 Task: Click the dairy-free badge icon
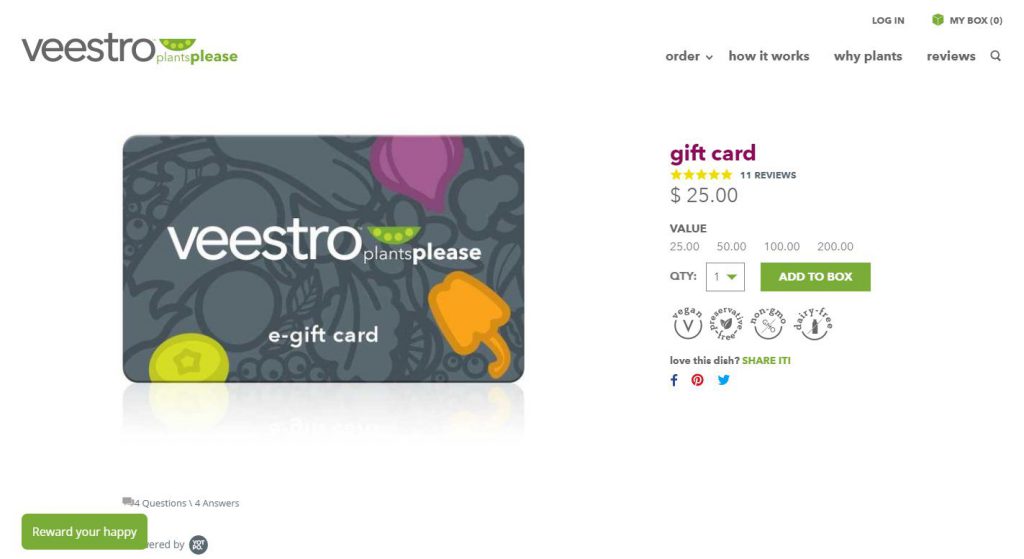(812, 323)
